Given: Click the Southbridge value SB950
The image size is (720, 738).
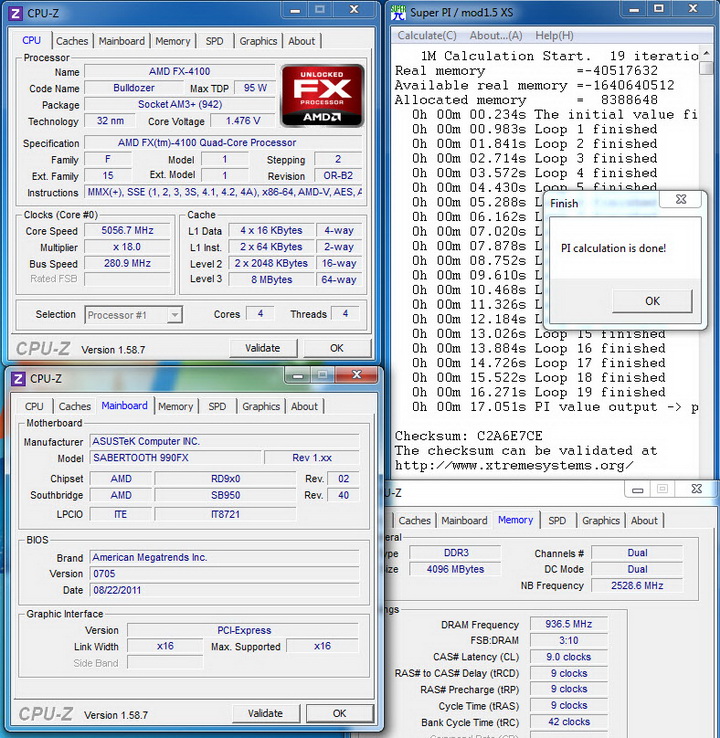Looking at the screenshot, I should (225, 496).
